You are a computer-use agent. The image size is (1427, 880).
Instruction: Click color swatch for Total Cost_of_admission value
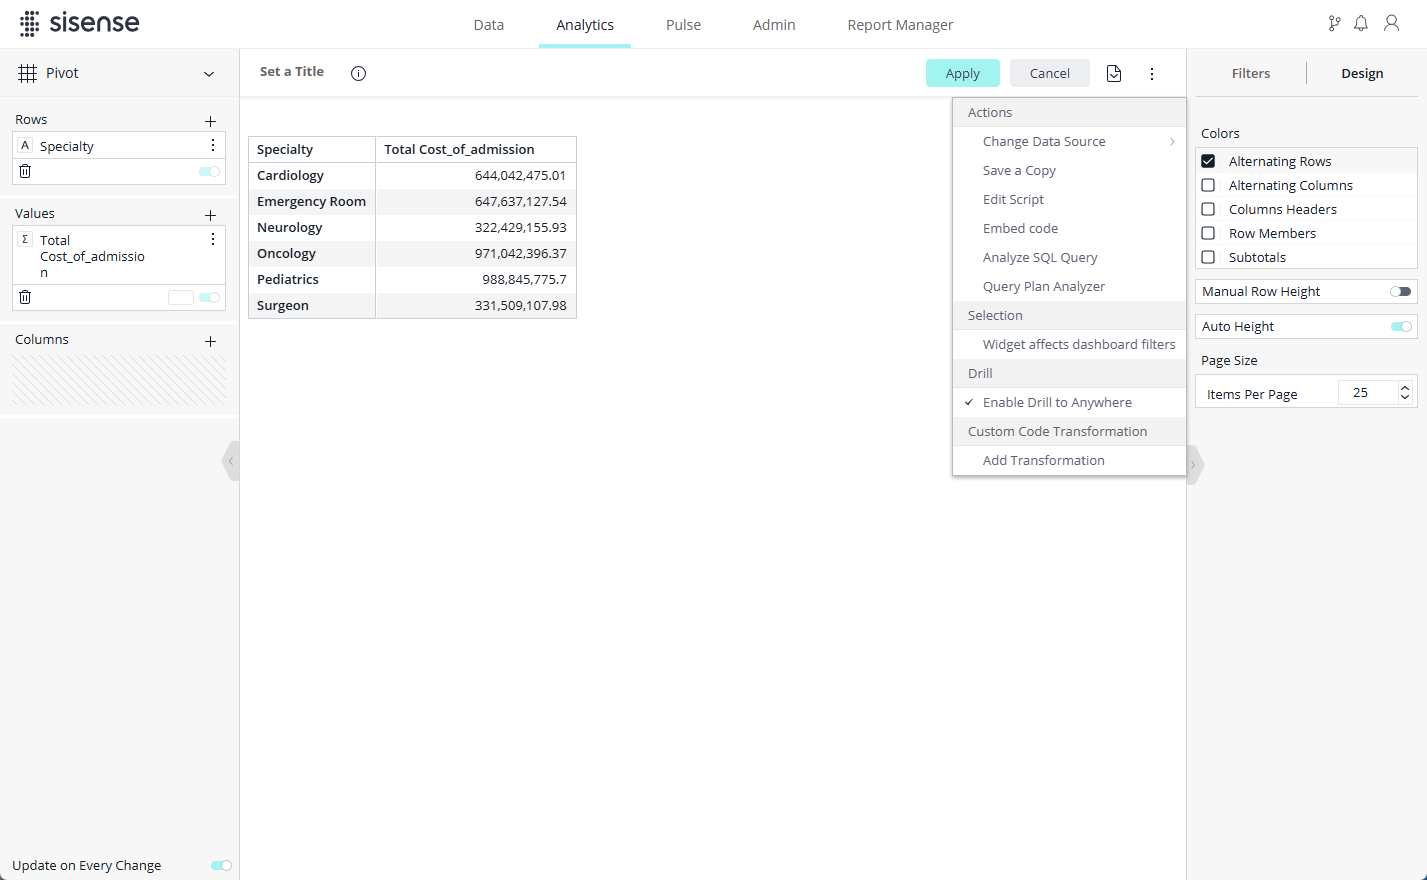[x=181, y=297]
